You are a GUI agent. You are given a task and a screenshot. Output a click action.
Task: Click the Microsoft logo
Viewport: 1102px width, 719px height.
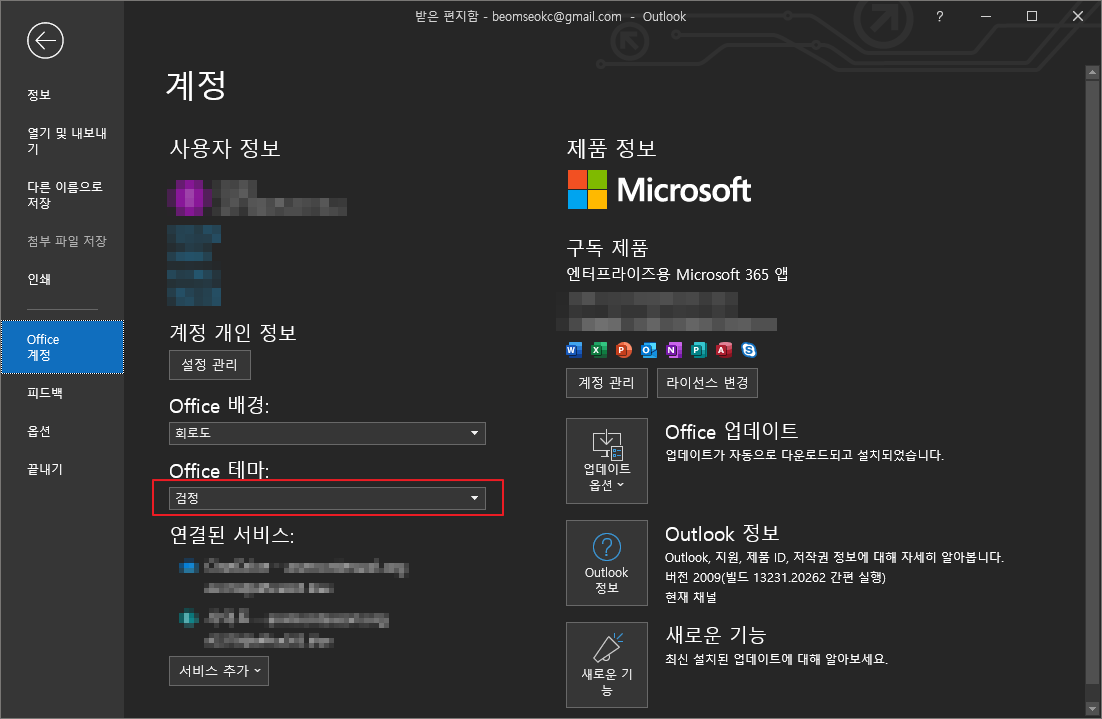coord(659,190)
